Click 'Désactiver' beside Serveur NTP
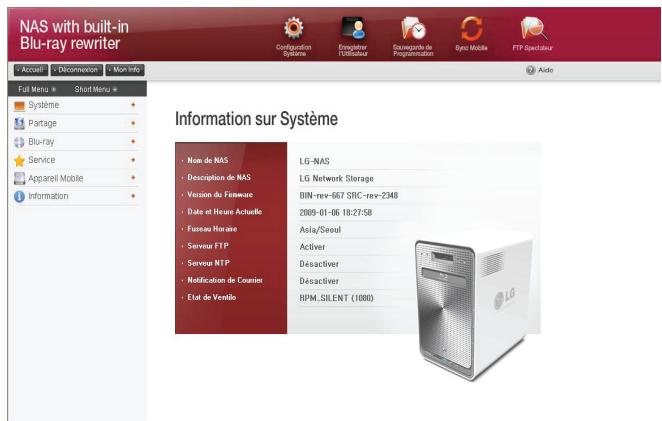Viewport: 662px width, 421px height. click(x=319, y=264)
